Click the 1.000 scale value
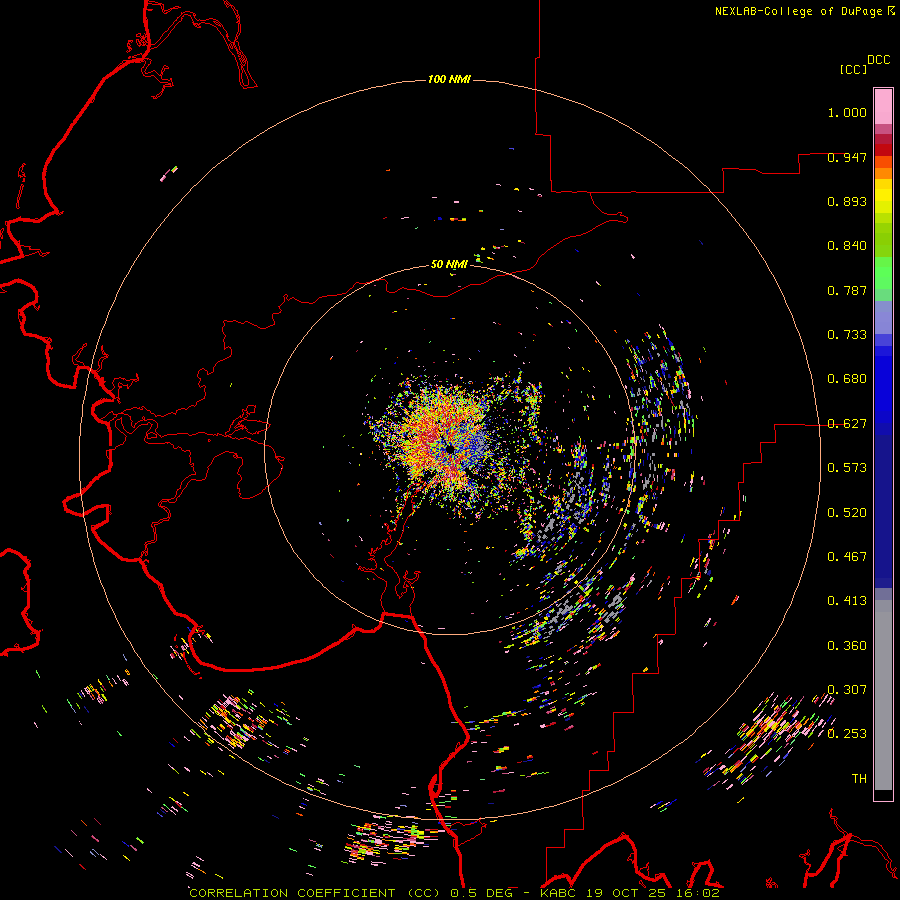900x900 pixels. click(847, 112)
